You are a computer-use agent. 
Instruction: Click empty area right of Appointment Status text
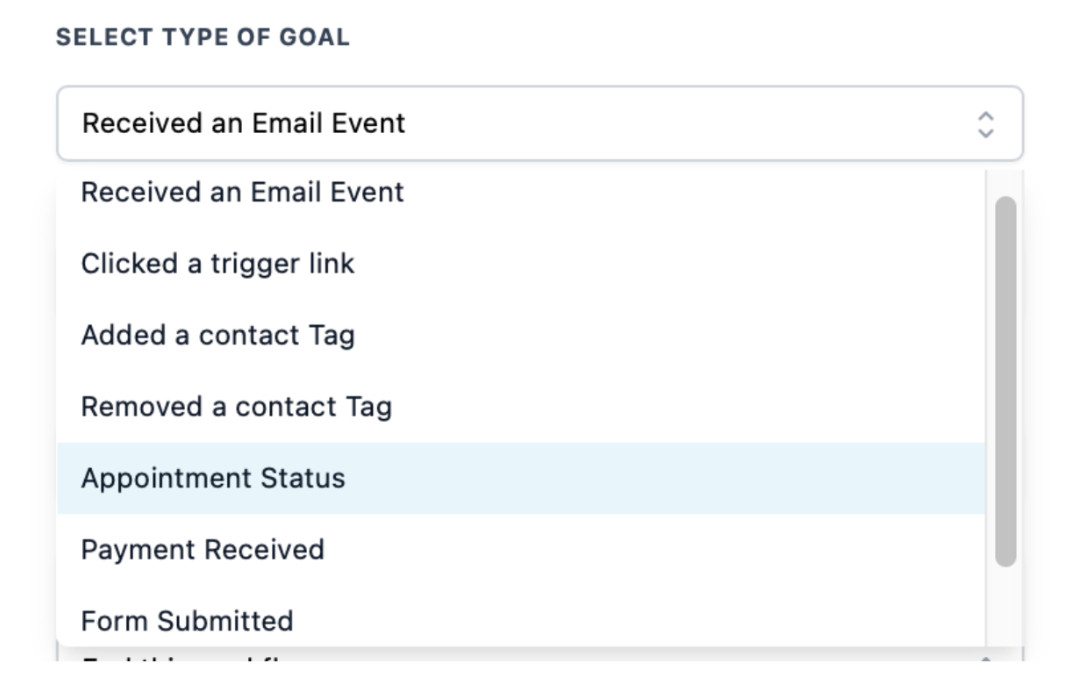pyautogui.click(x=650, y=478)
